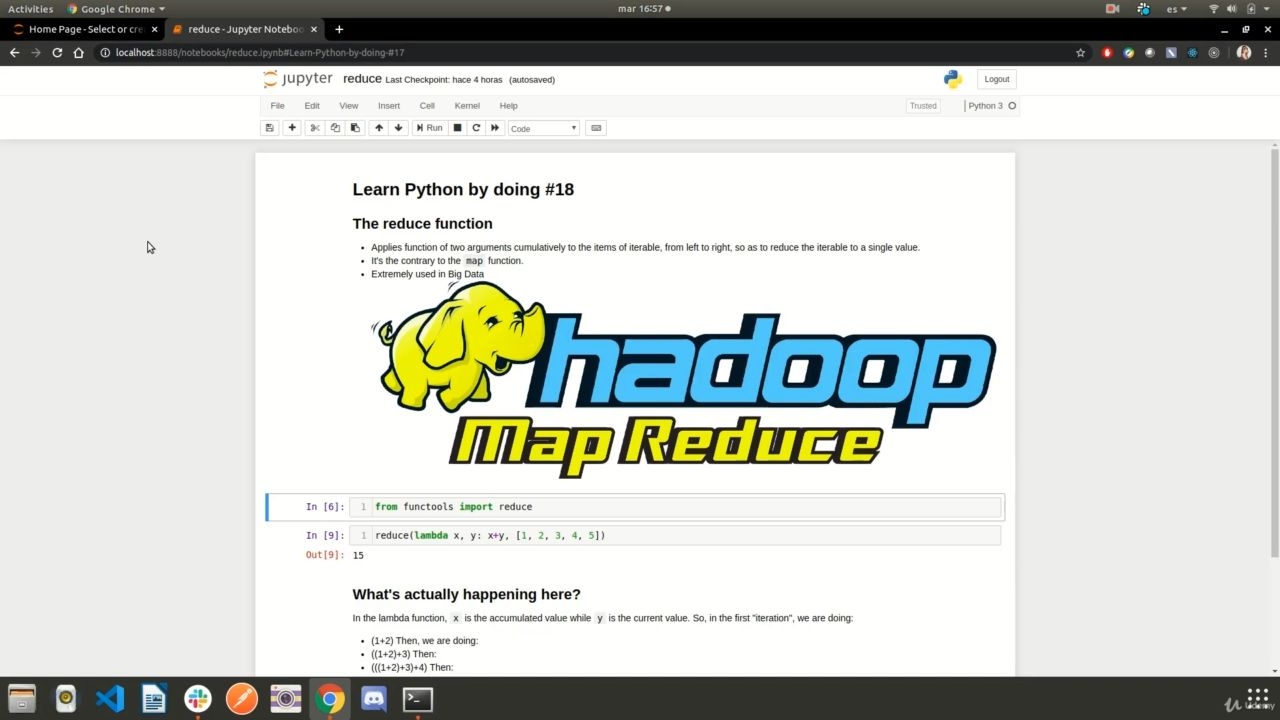Open the Chrome three-dot menu
The image size is (1280, 720).
point(1266,52)
